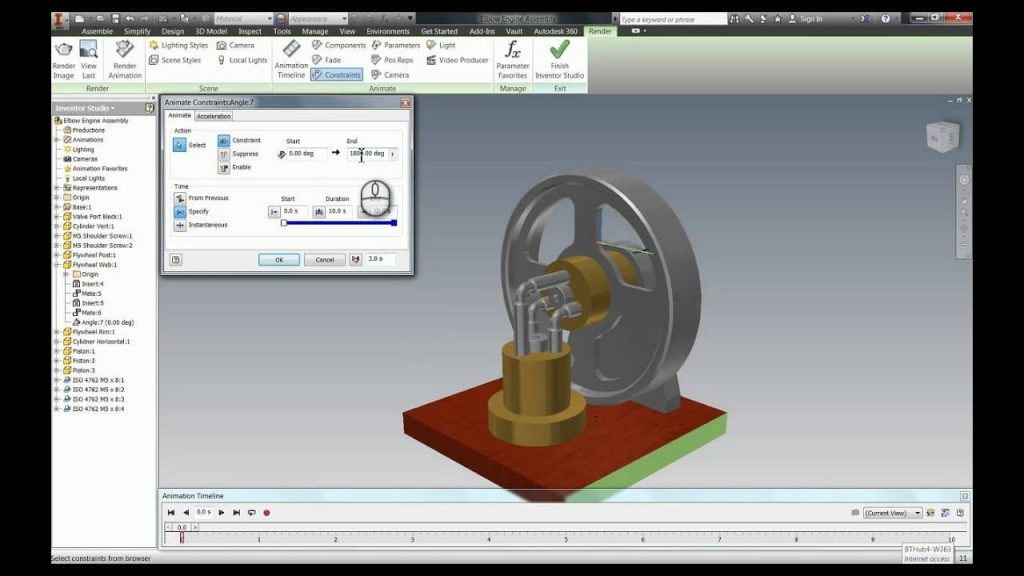
Task: Open Render Image tool
Action: [x=63, y=59]
